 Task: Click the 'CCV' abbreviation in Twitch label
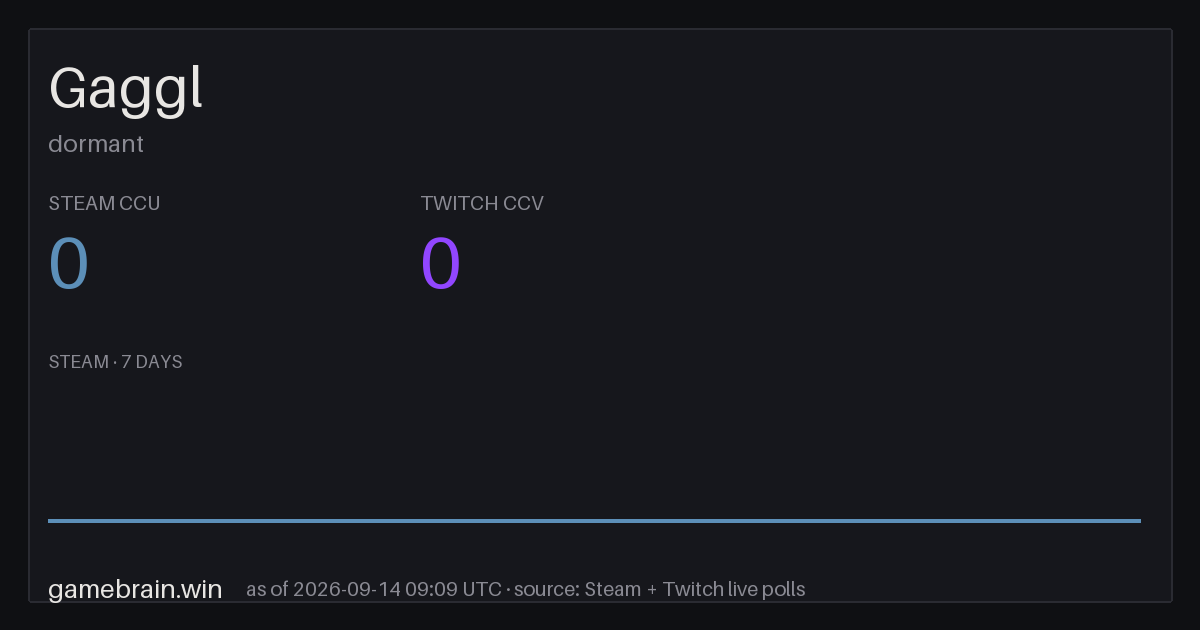pos(523,203)
